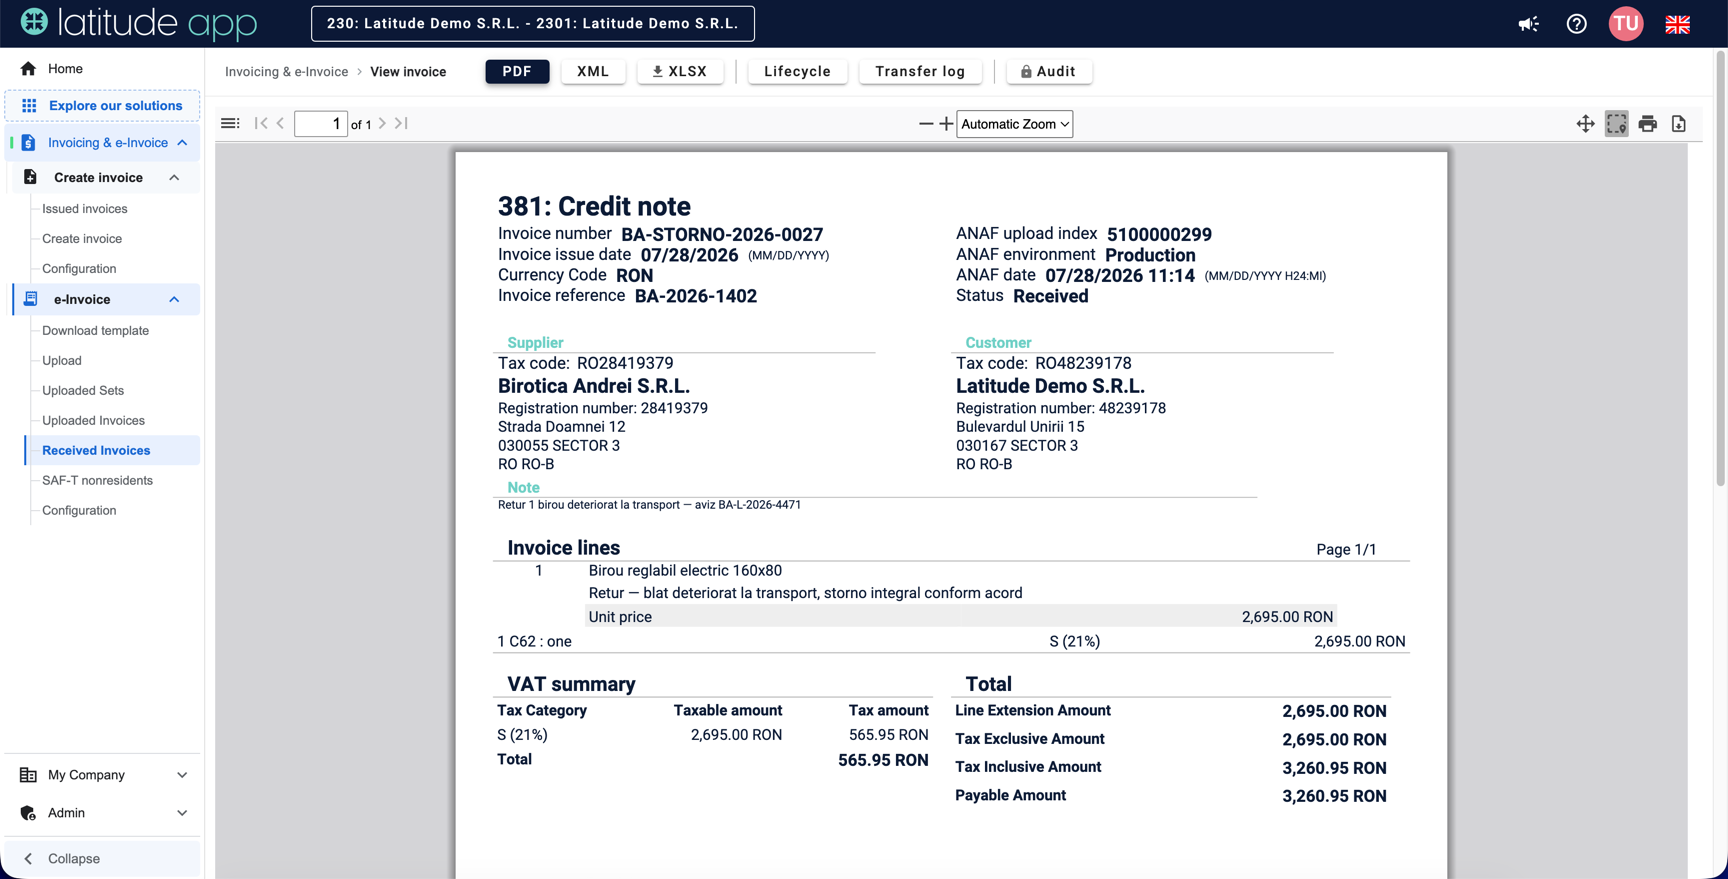1728x879 pixels.
Task: Open Explore our solutions
Action: [x=102, y=106]
